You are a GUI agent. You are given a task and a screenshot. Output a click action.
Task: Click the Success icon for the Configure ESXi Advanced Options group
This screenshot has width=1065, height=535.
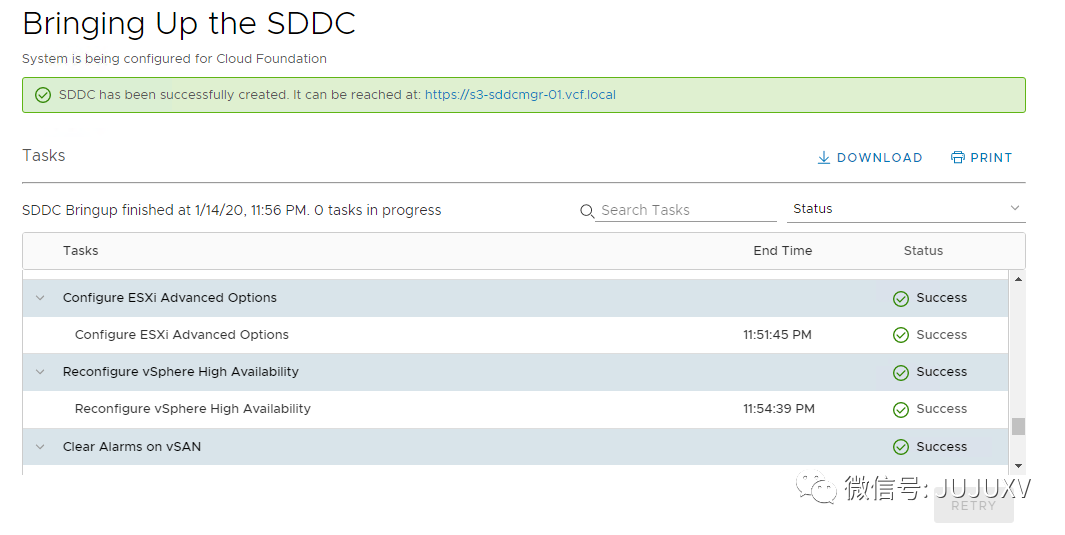pos(900,298)
